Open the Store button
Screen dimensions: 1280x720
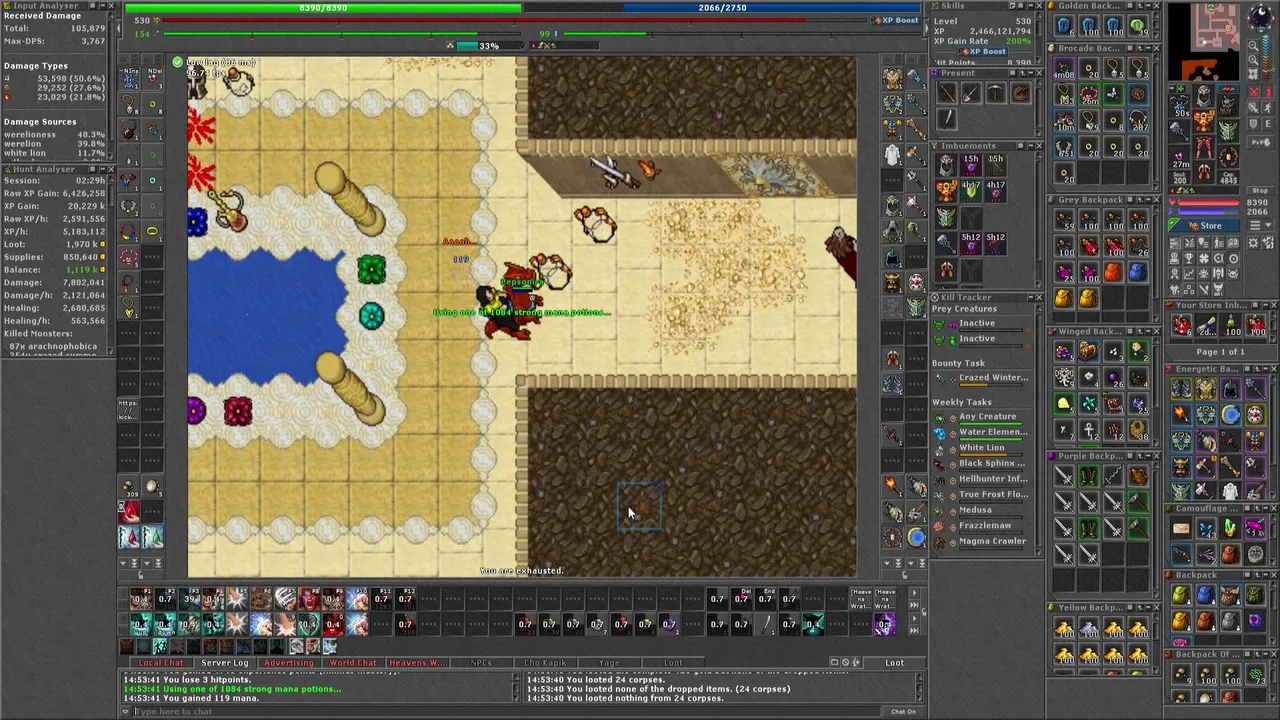[x=1204, y=226]
